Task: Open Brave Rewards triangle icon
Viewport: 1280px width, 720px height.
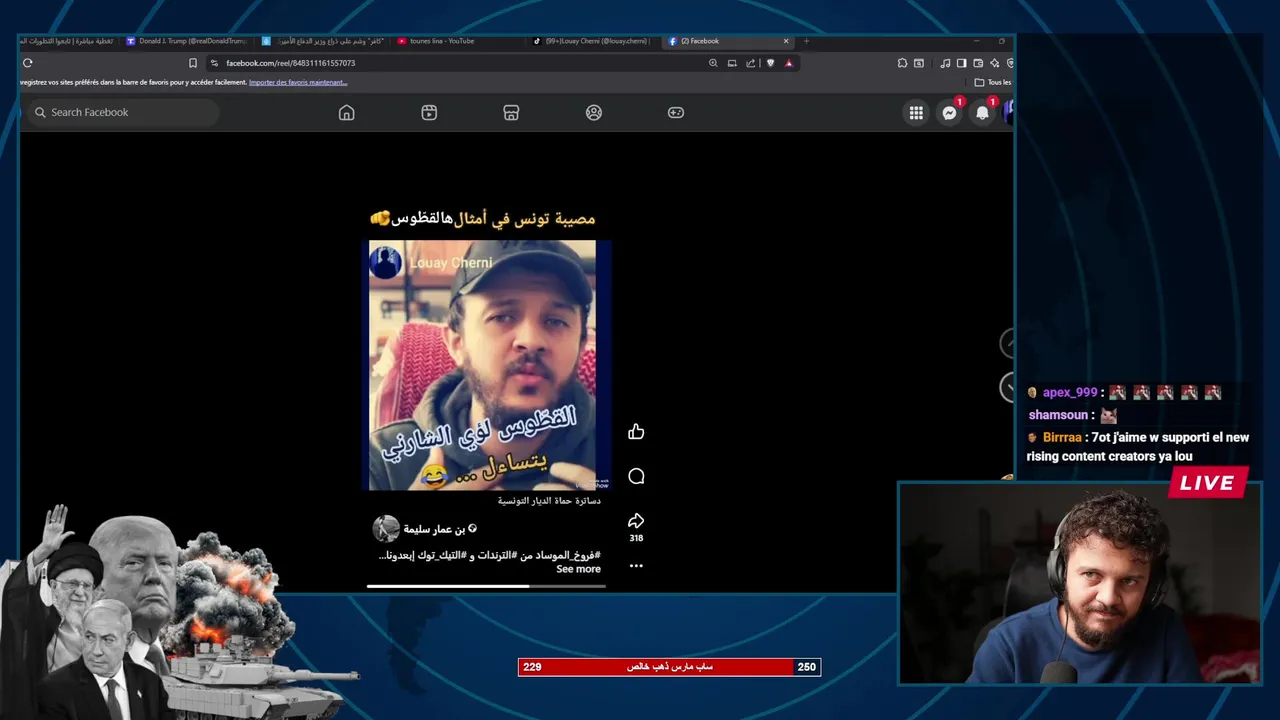Action: (x=789, y=63)
